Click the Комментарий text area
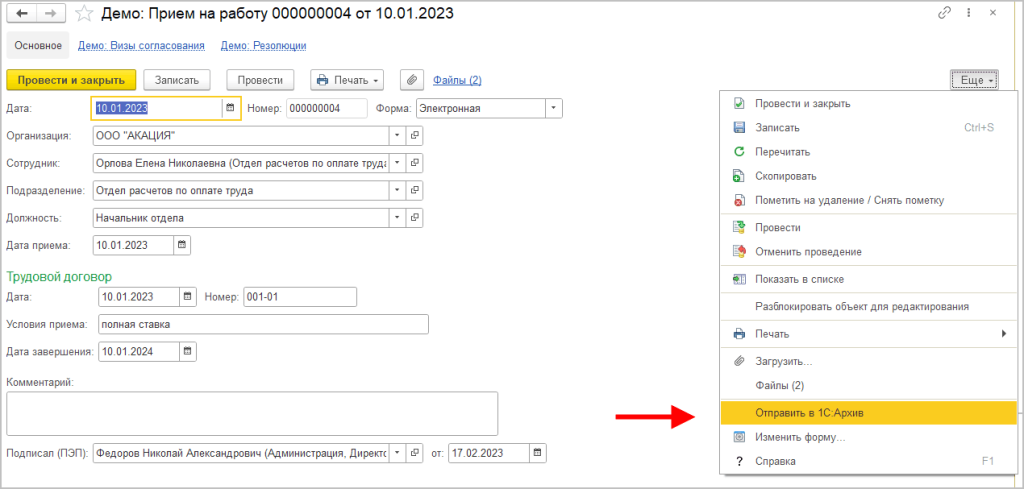 [252, 413]
